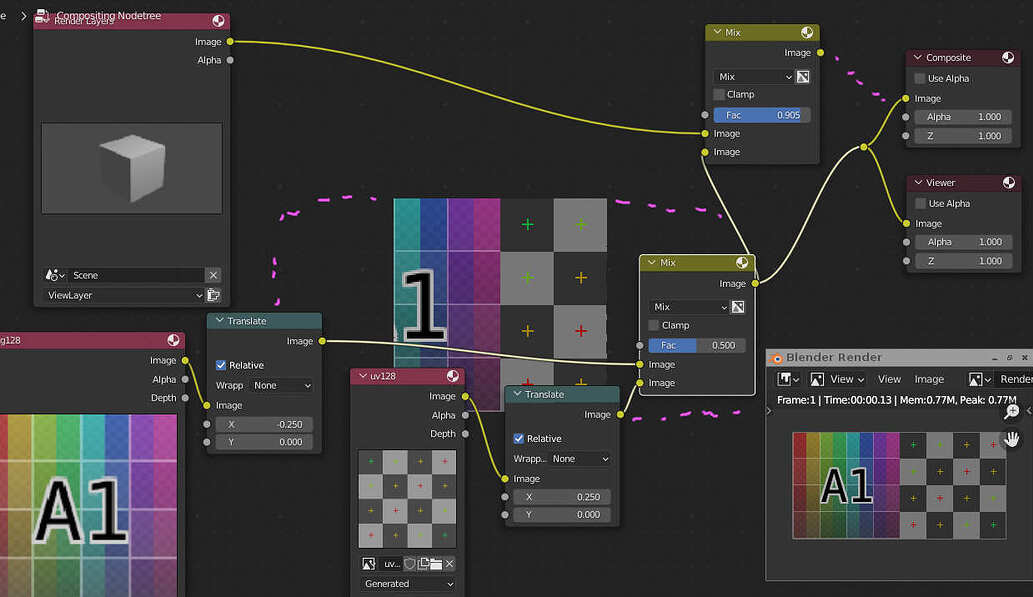
Task: Click the Z 1.000 field on Viewer node
Action: 963,261
